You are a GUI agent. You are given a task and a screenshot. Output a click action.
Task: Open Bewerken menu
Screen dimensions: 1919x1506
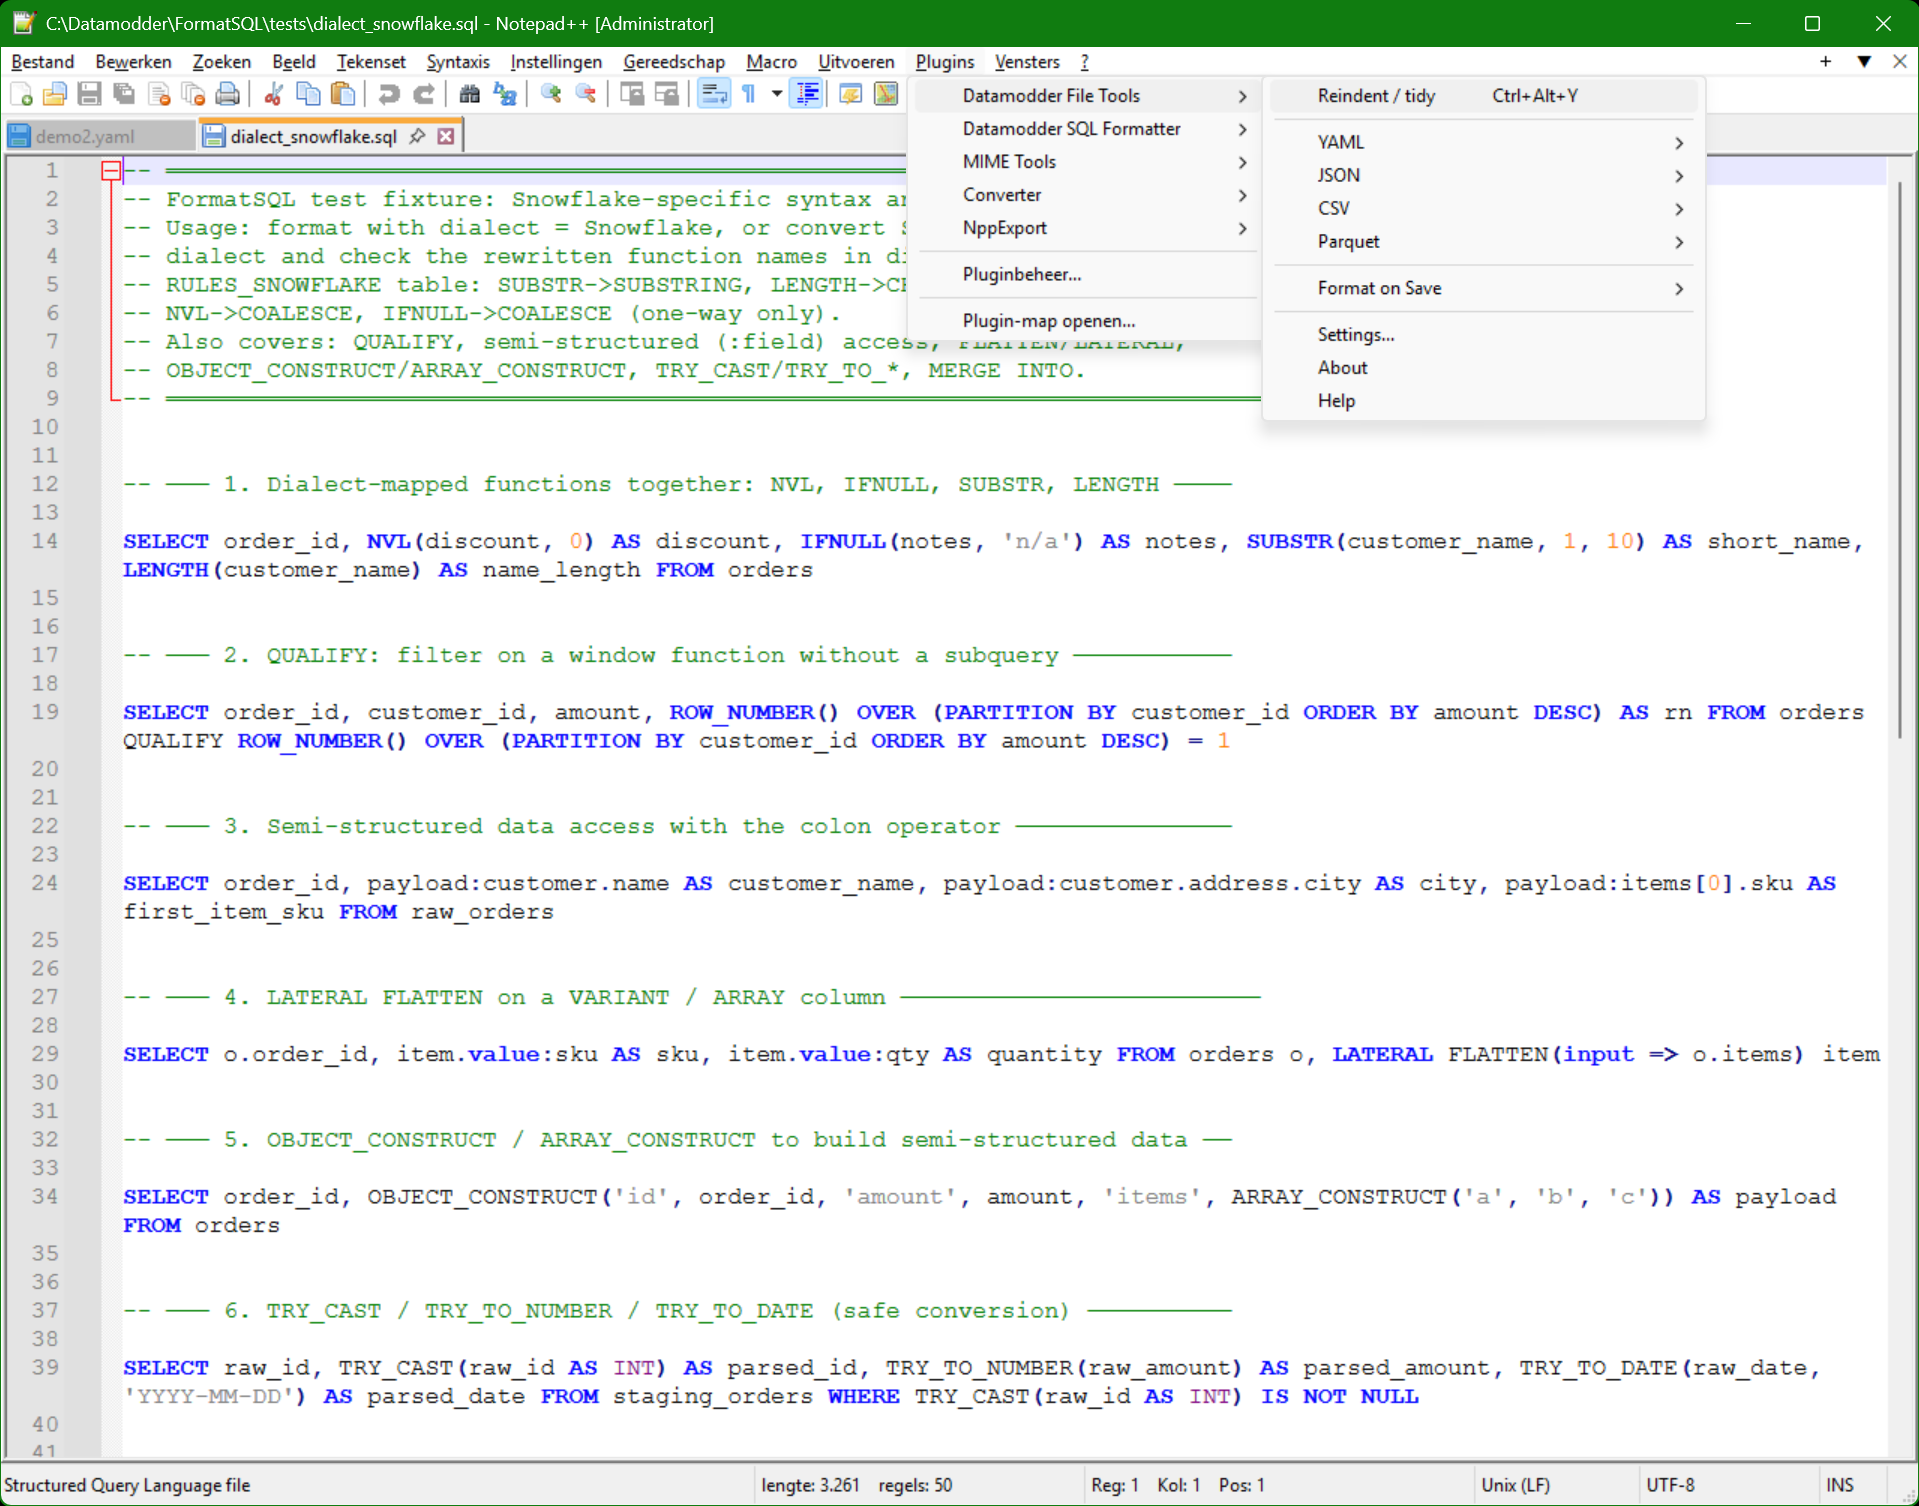coord(133,62)
